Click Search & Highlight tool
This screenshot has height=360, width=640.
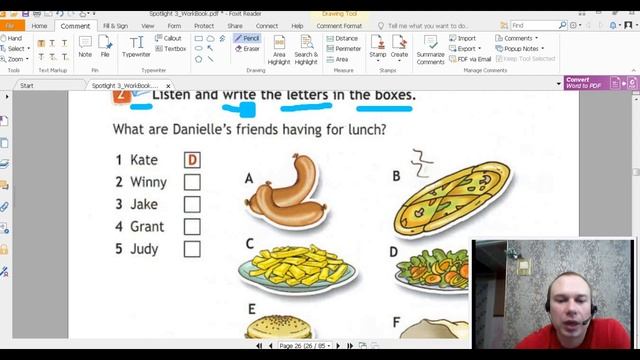point(306,50)
